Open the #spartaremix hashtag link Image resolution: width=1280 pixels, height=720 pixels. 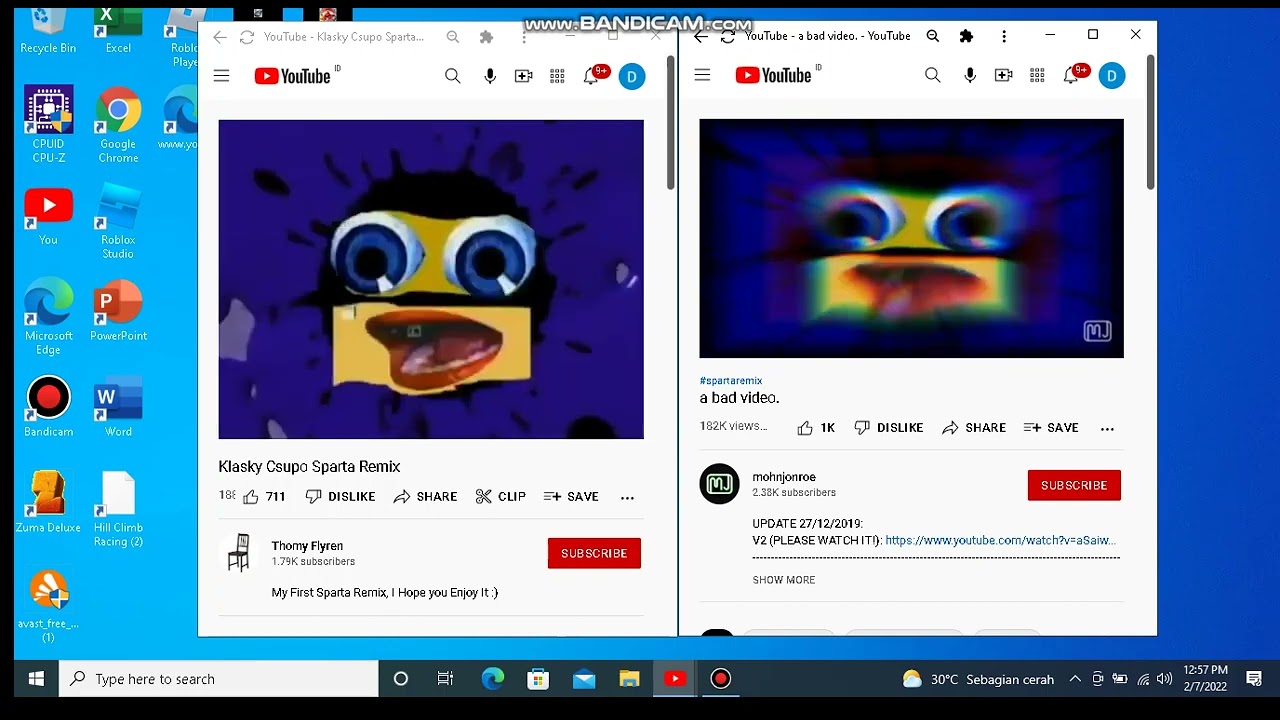(731, 381)
